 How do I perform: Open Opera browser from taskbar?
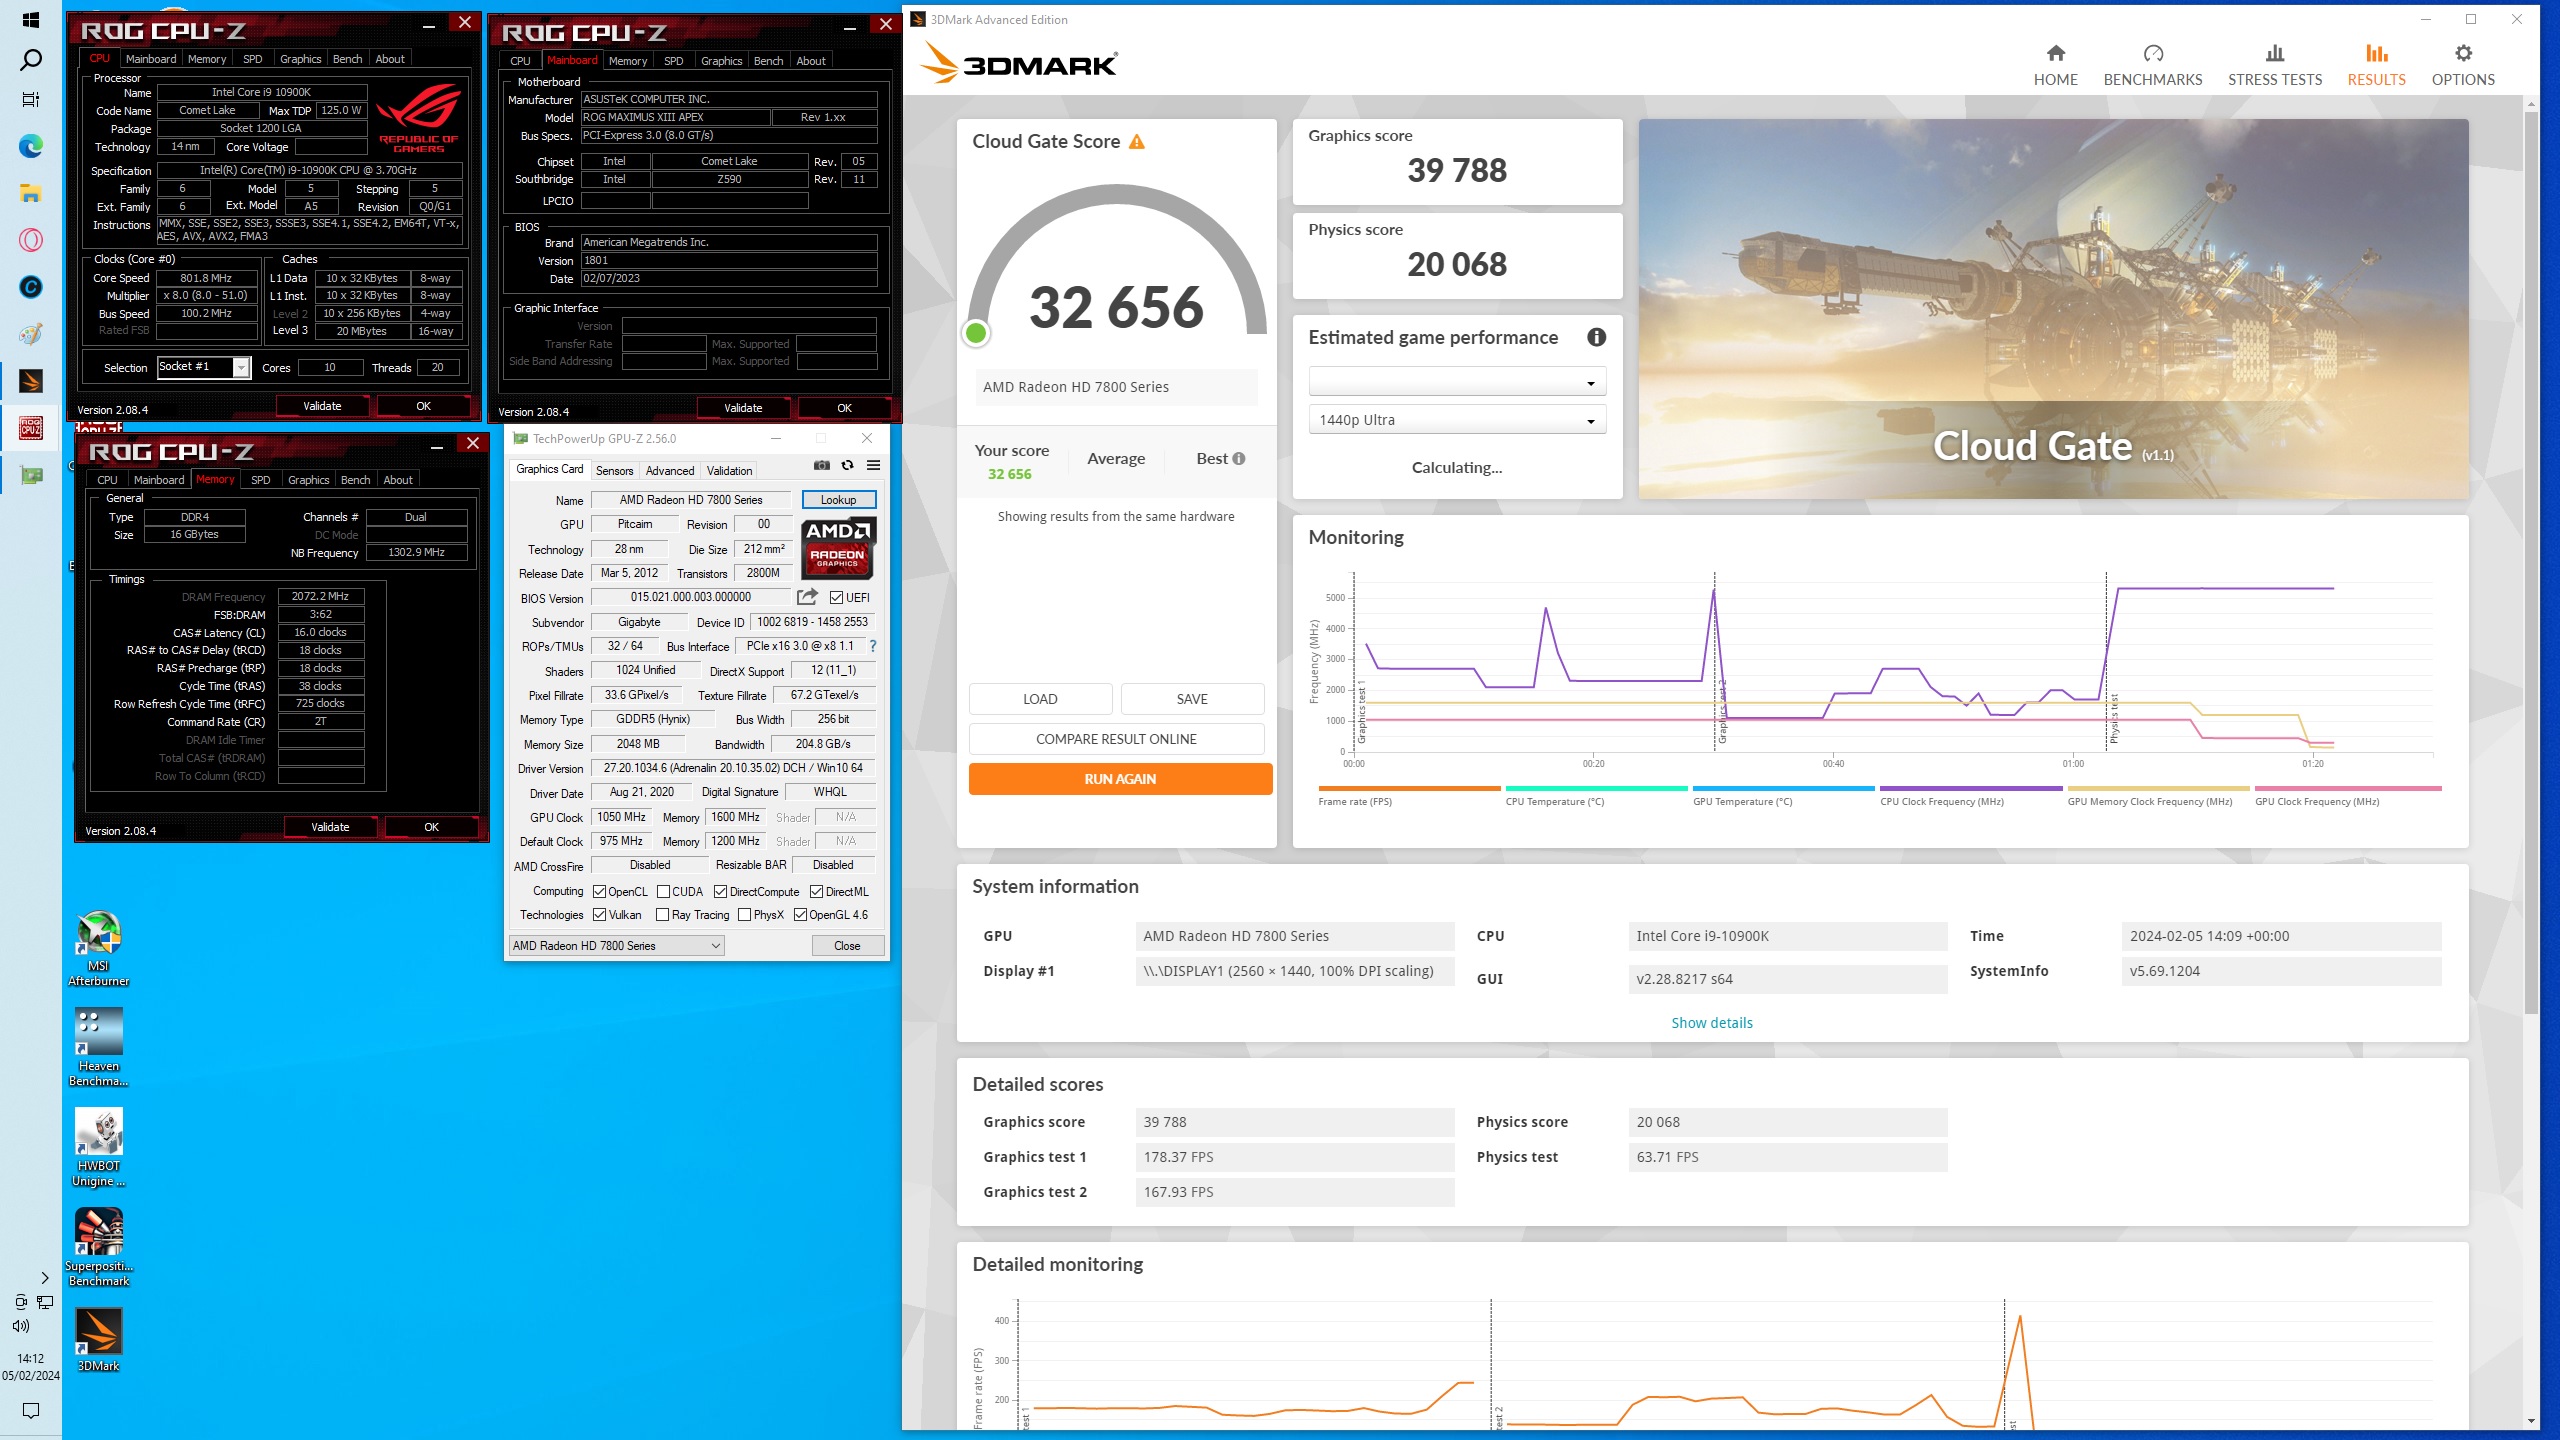tap(31, 240)
